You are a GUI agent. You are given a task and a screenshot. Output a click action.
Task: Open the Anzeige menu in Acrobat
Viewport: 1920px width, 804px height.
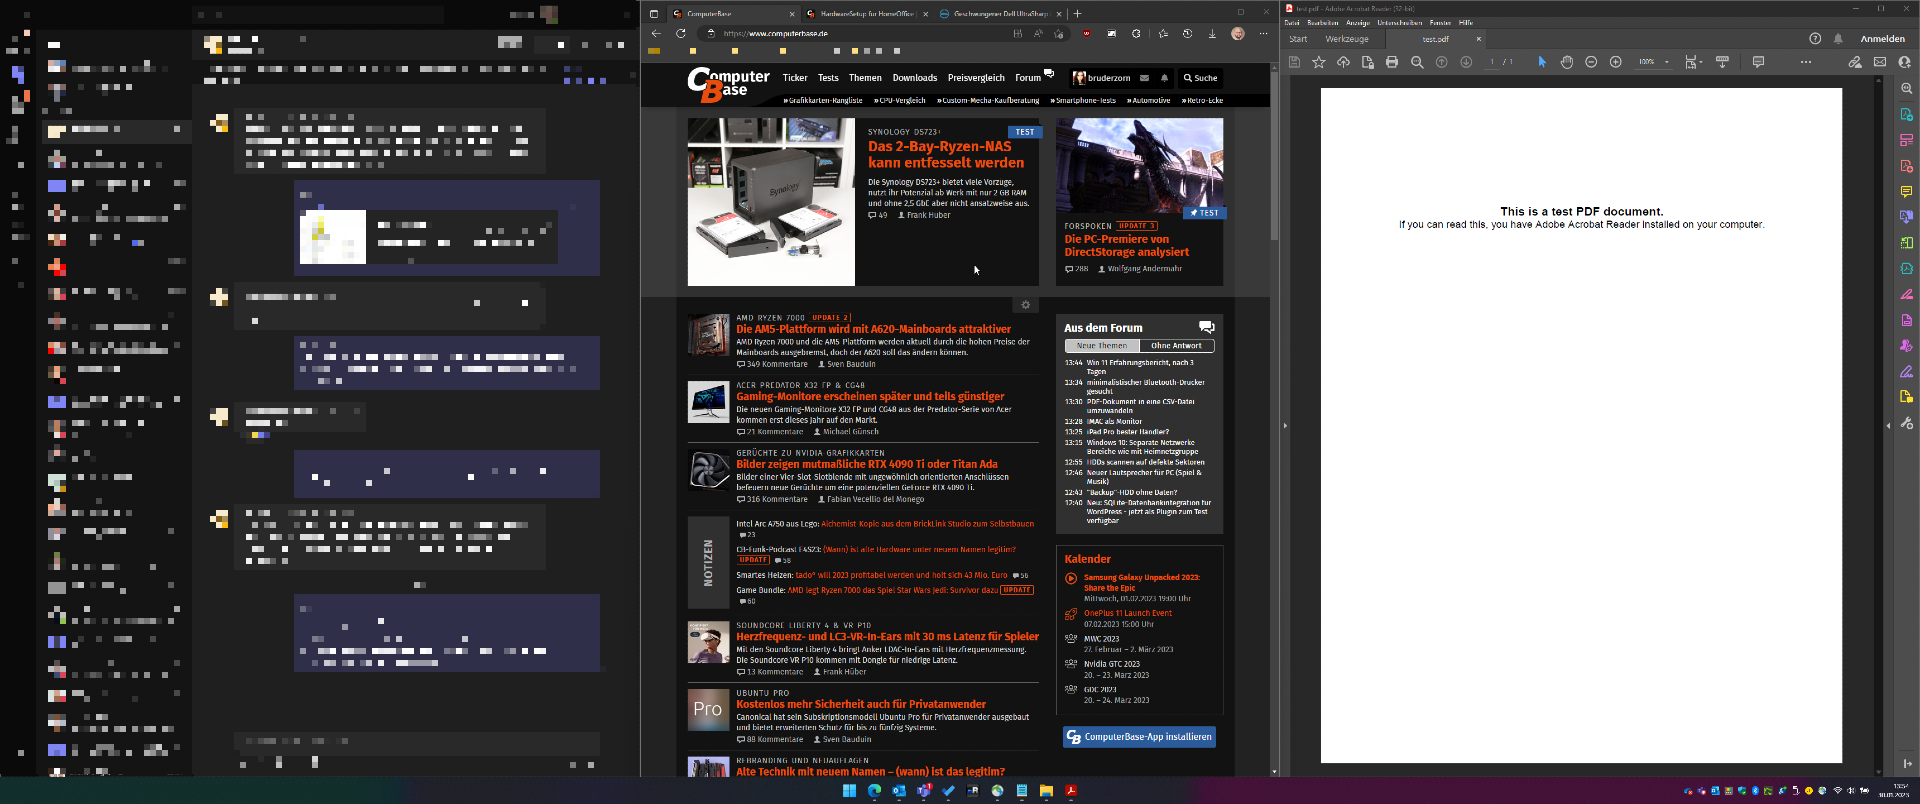(1358, 22)
